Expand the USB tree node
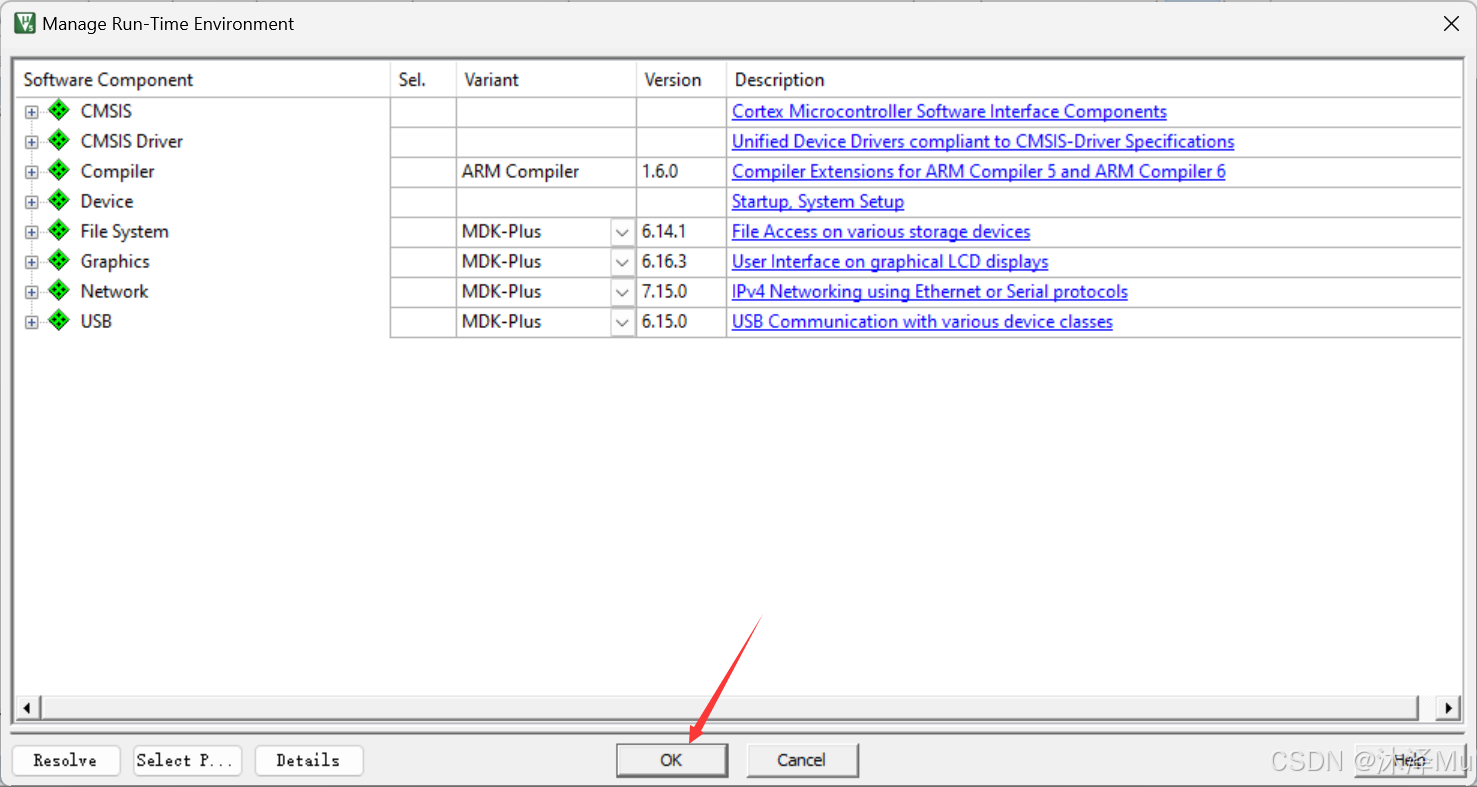 pyautogui.click(x=32, y=322)
